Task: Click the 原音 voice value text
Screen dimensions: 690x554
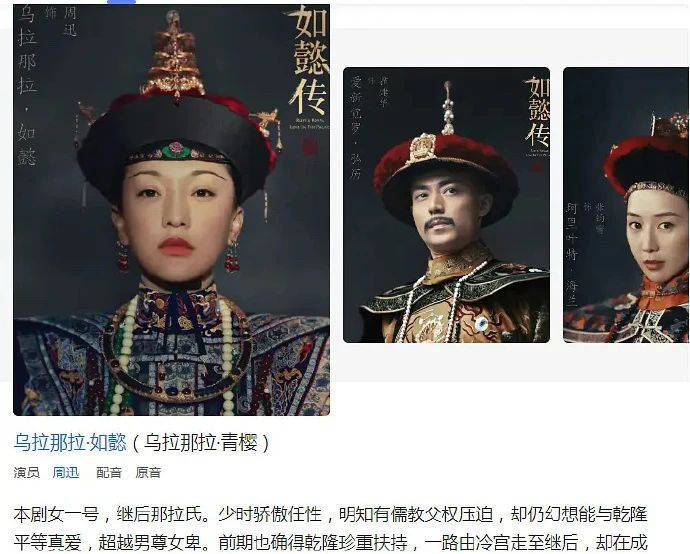Action: pos(148,473)
